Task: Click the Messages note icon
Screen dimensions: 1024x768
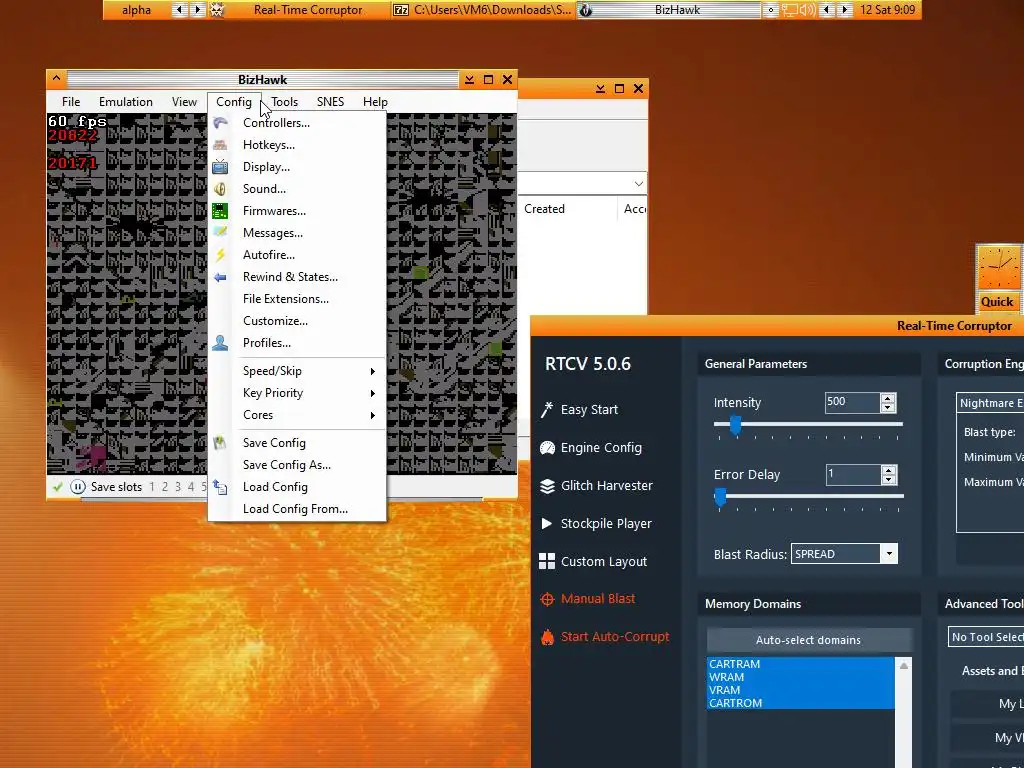Action: click(220, 232)
